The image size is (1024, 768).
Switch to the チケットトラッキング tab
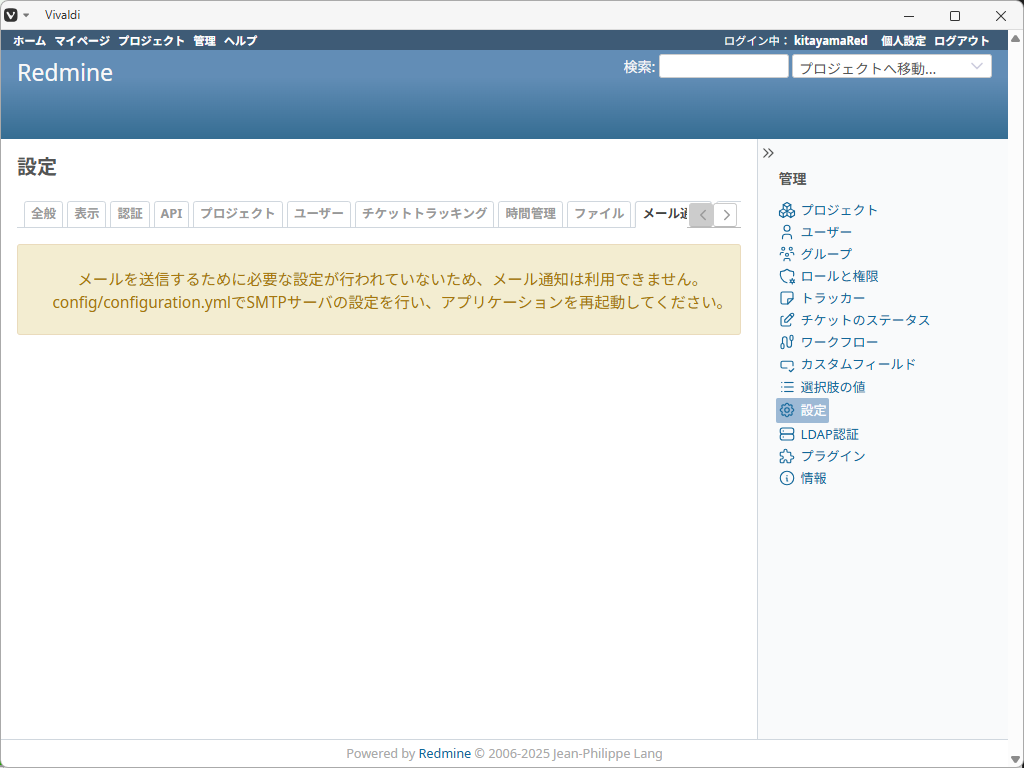(x=424, y=214)
